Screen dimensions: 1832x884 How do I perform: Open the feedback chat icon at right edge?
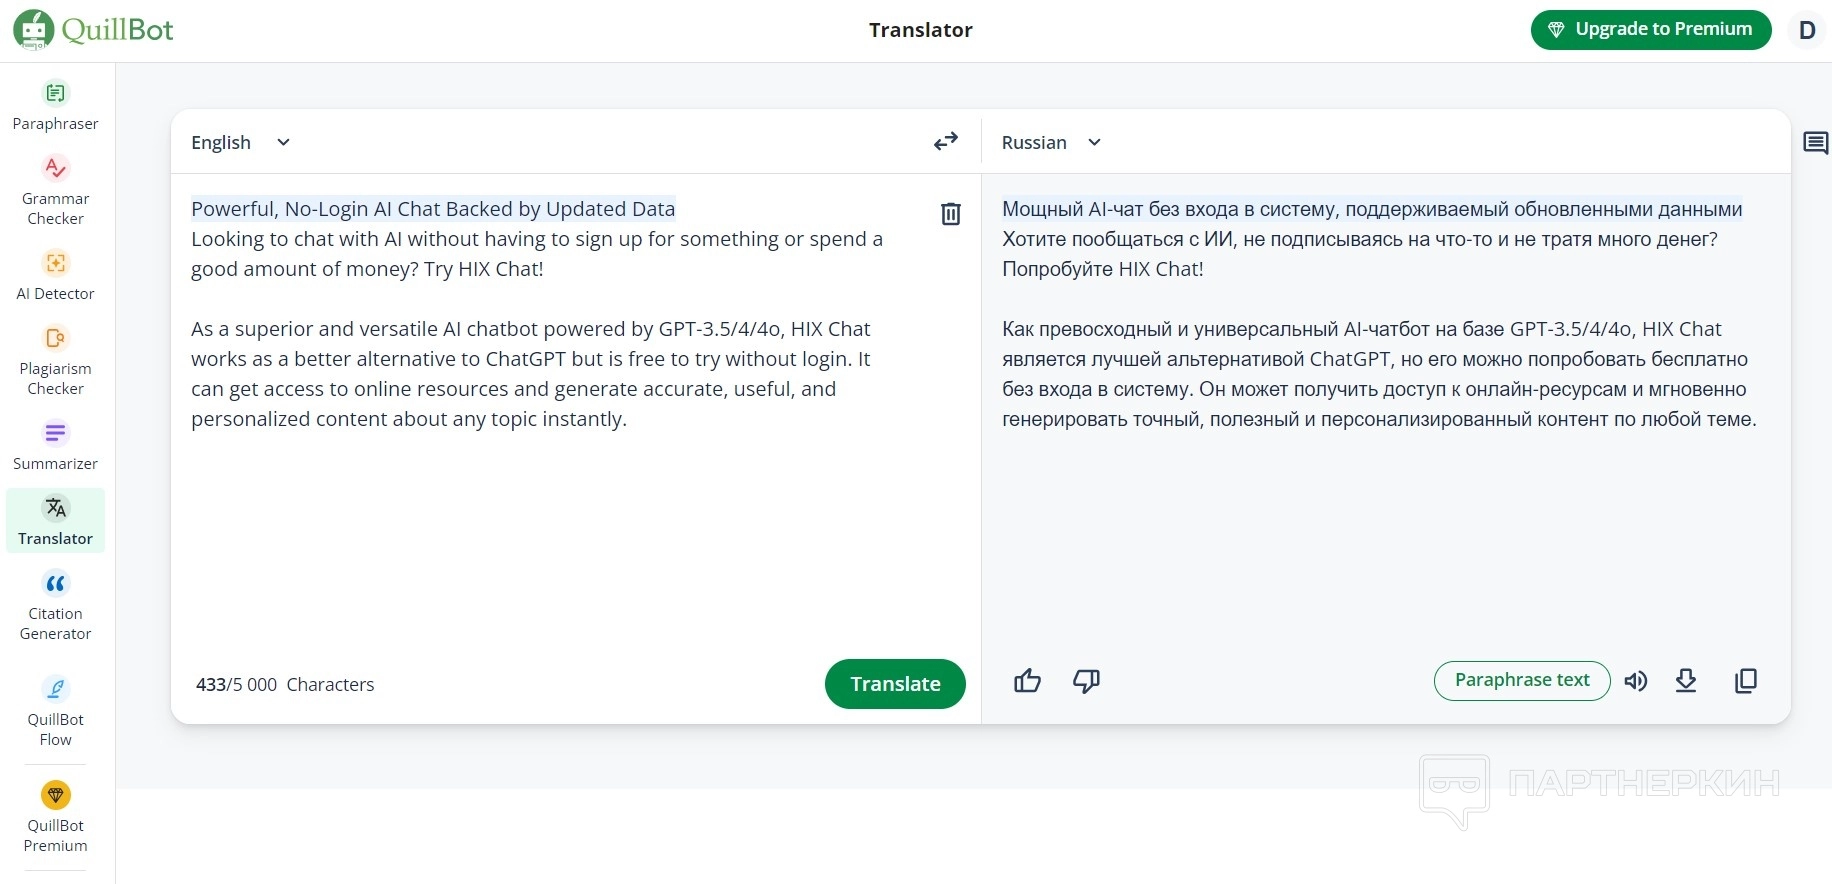click(x=1815, y=143)
